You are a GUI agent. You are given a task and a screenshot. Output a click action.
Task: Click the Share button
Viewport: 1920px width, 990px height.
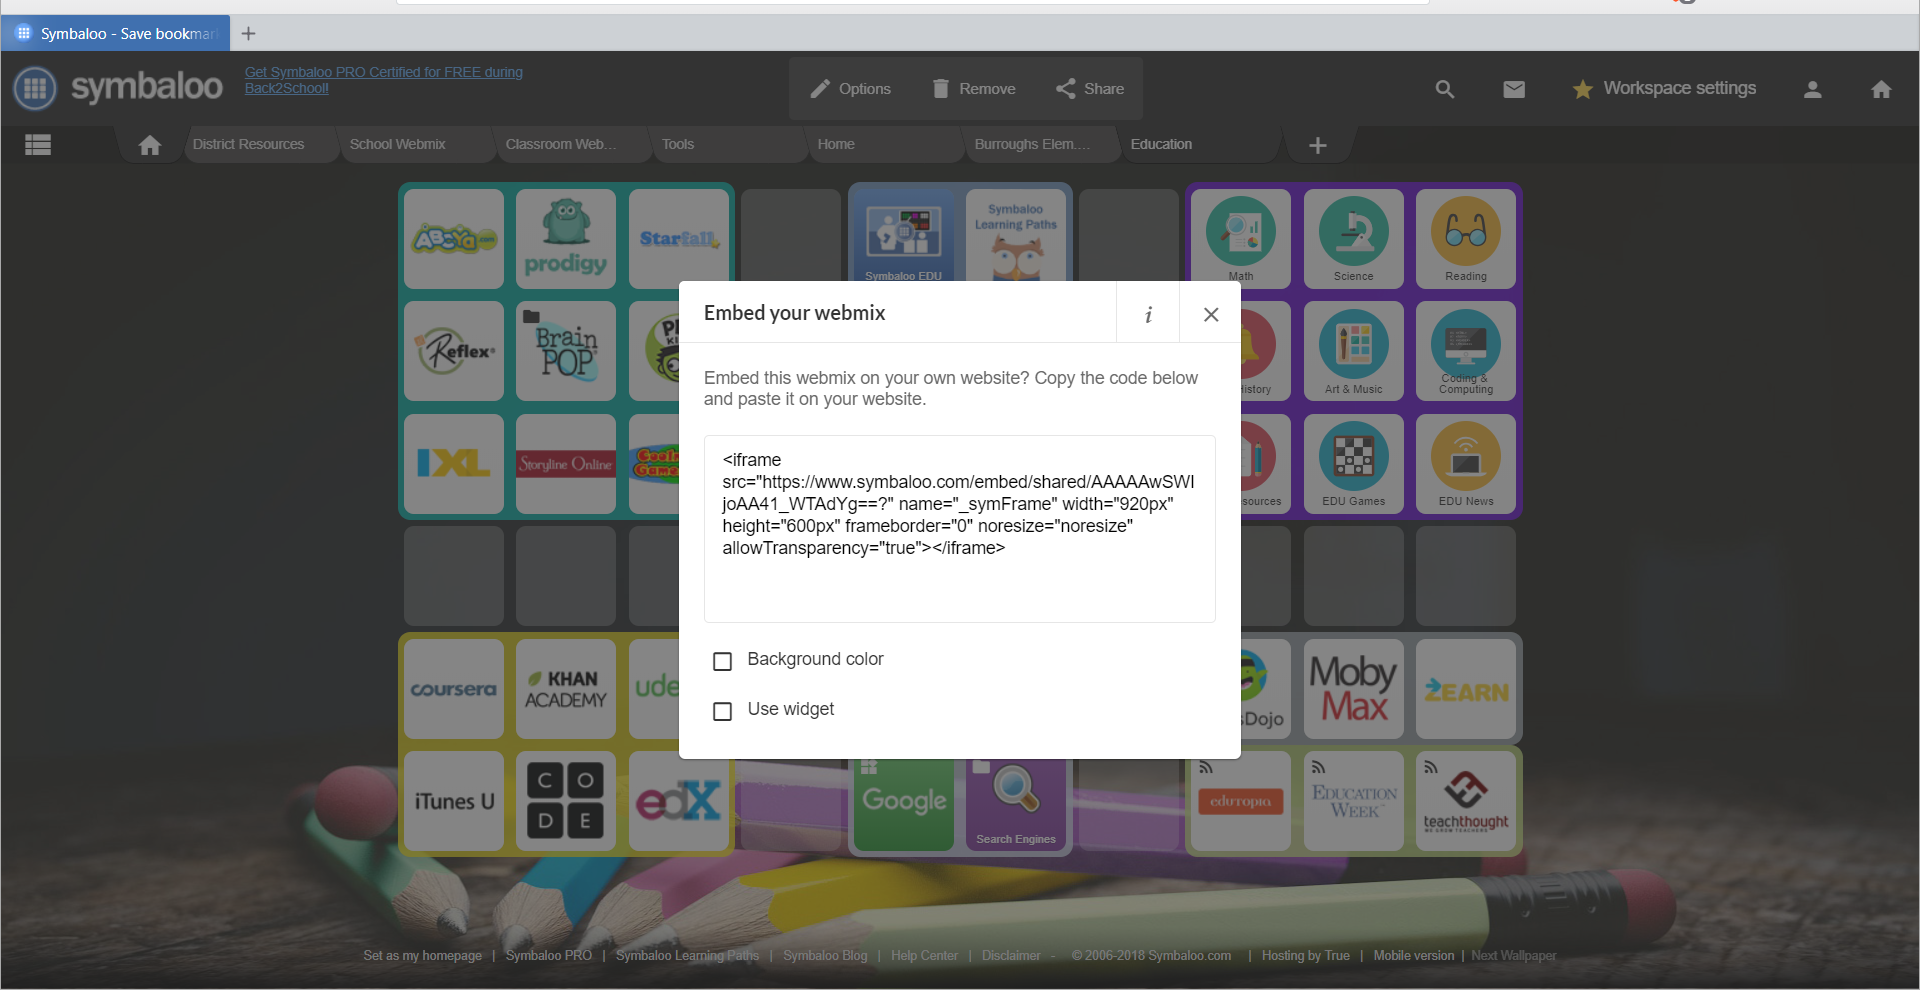point(1090,89)
